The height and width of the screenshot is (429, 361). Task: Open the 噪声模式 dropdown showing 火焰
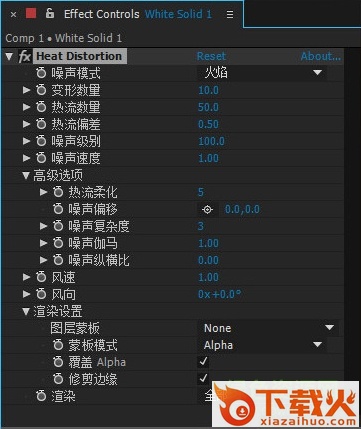pyautogui.click(x=262, y=73)
